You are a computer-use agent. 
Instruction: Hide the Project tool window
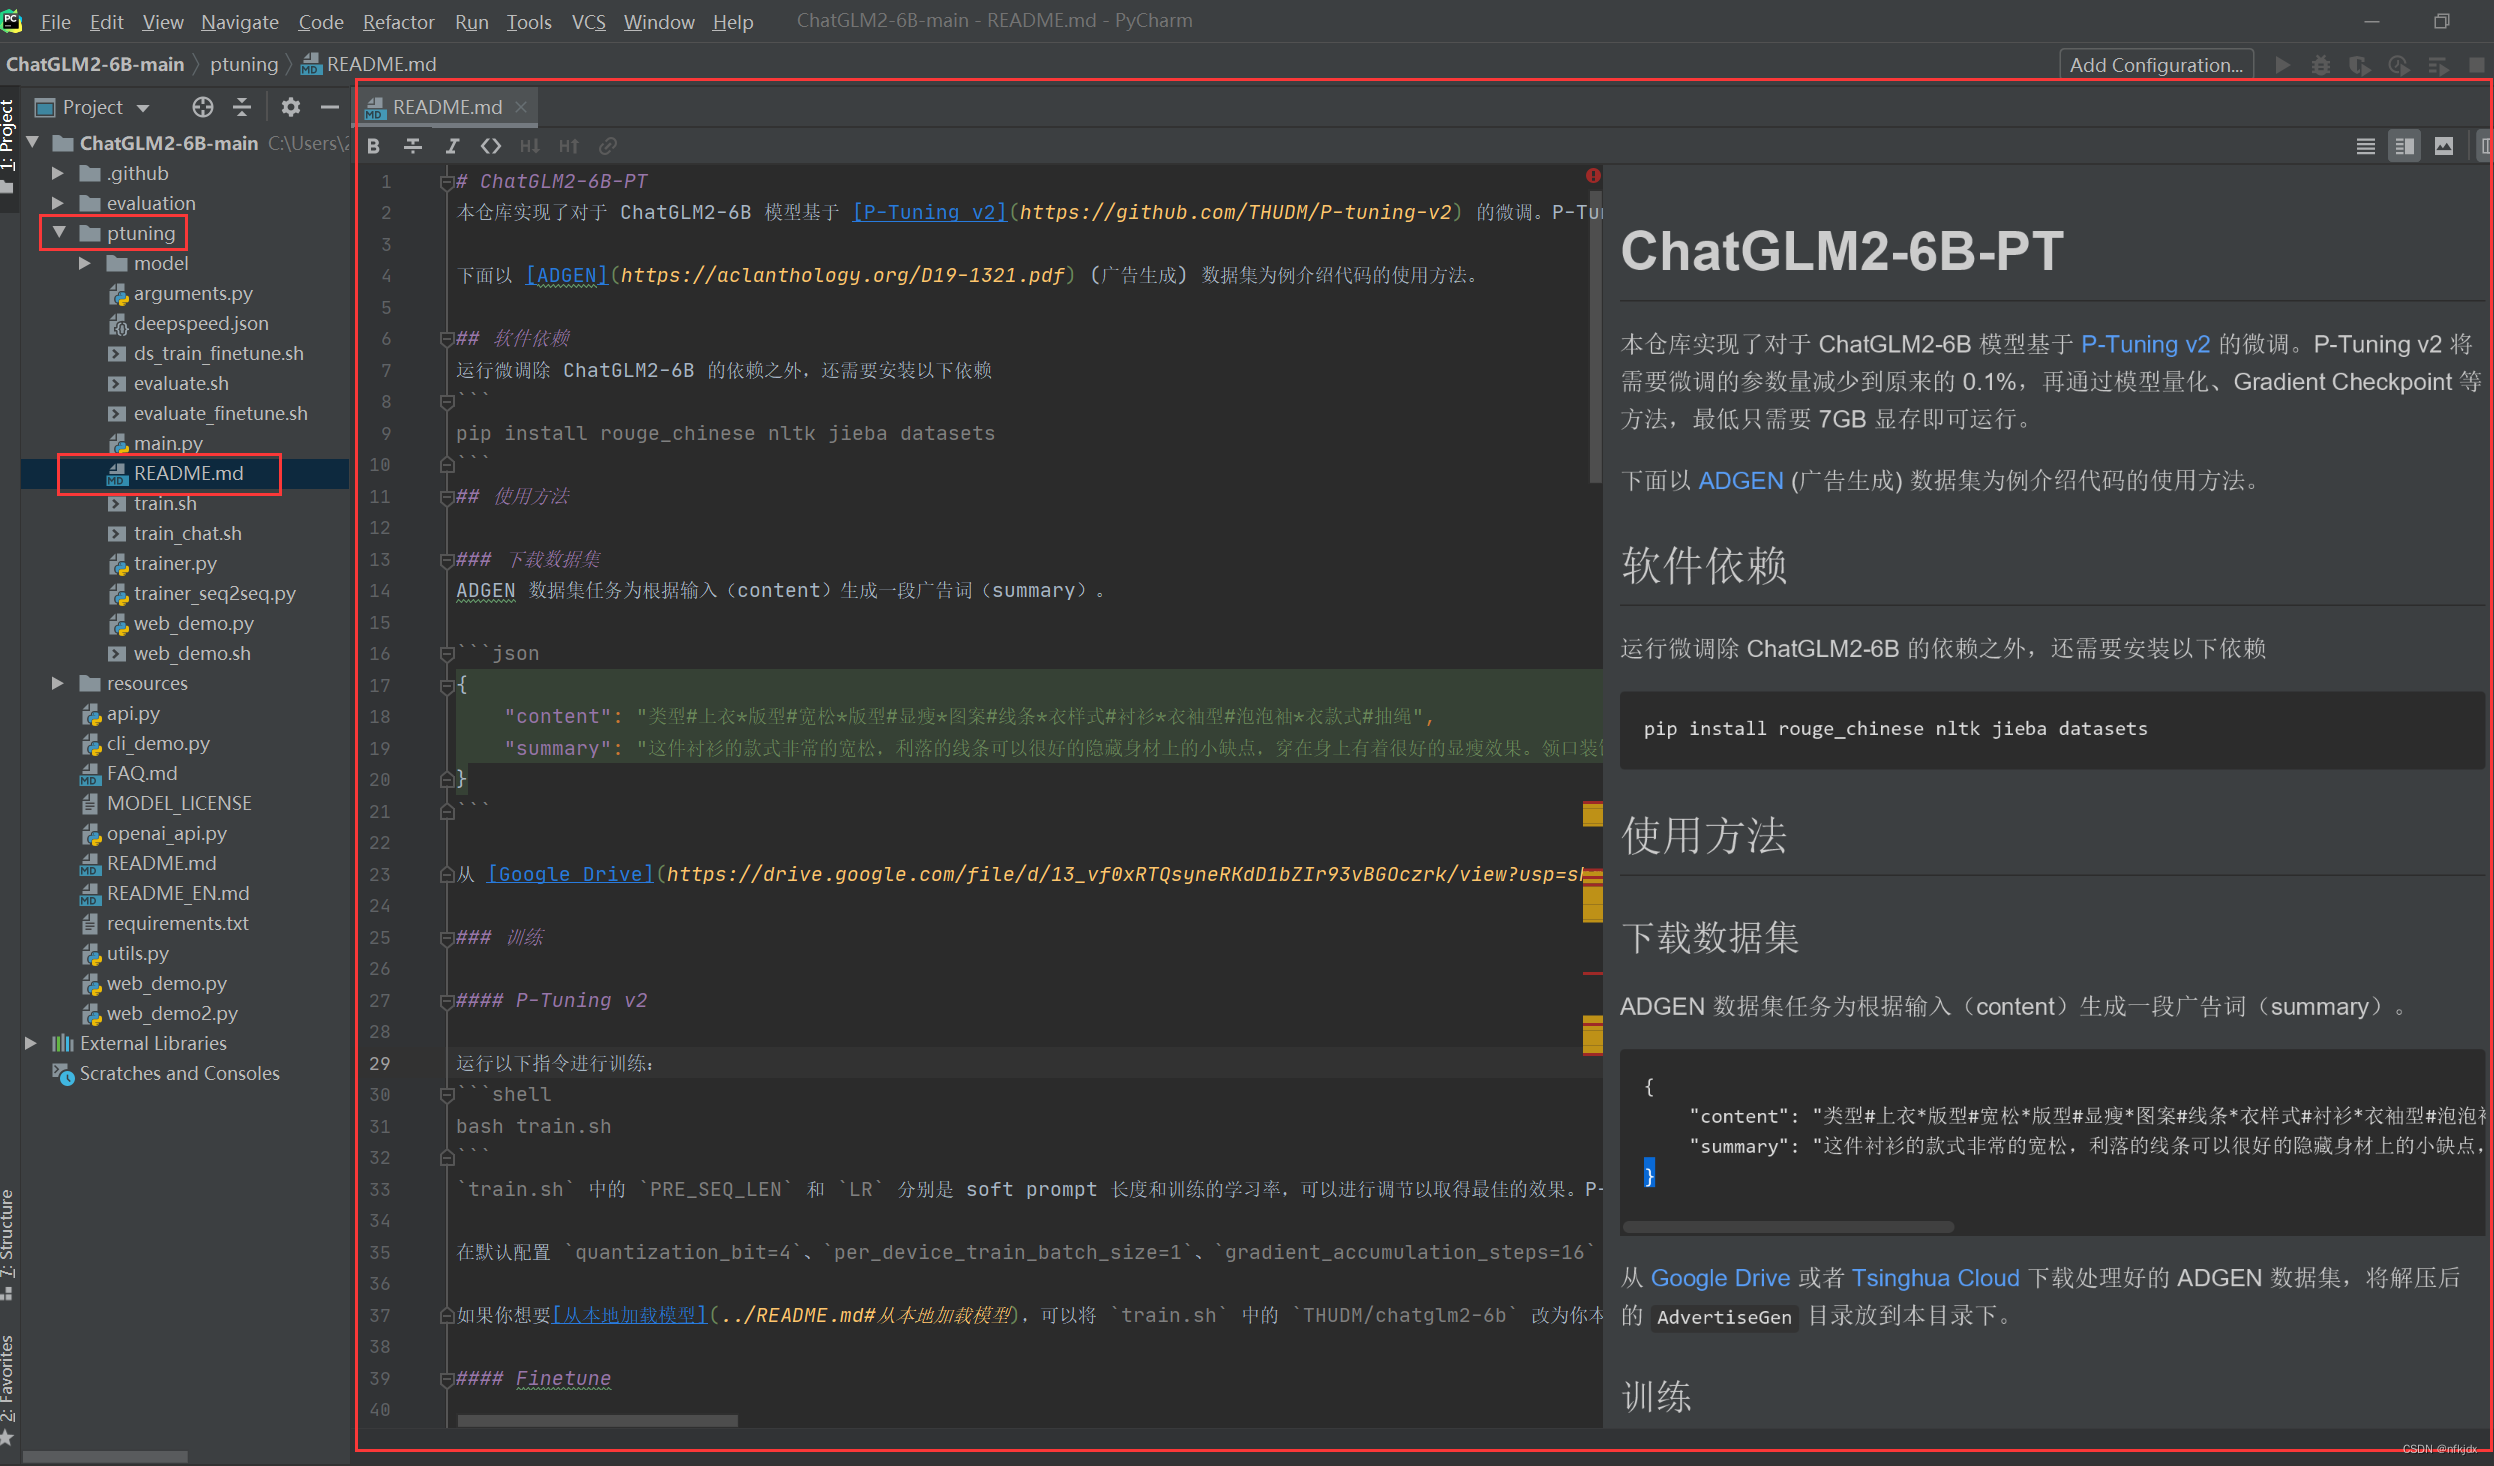pyautogui.click(x=329, y=107)
